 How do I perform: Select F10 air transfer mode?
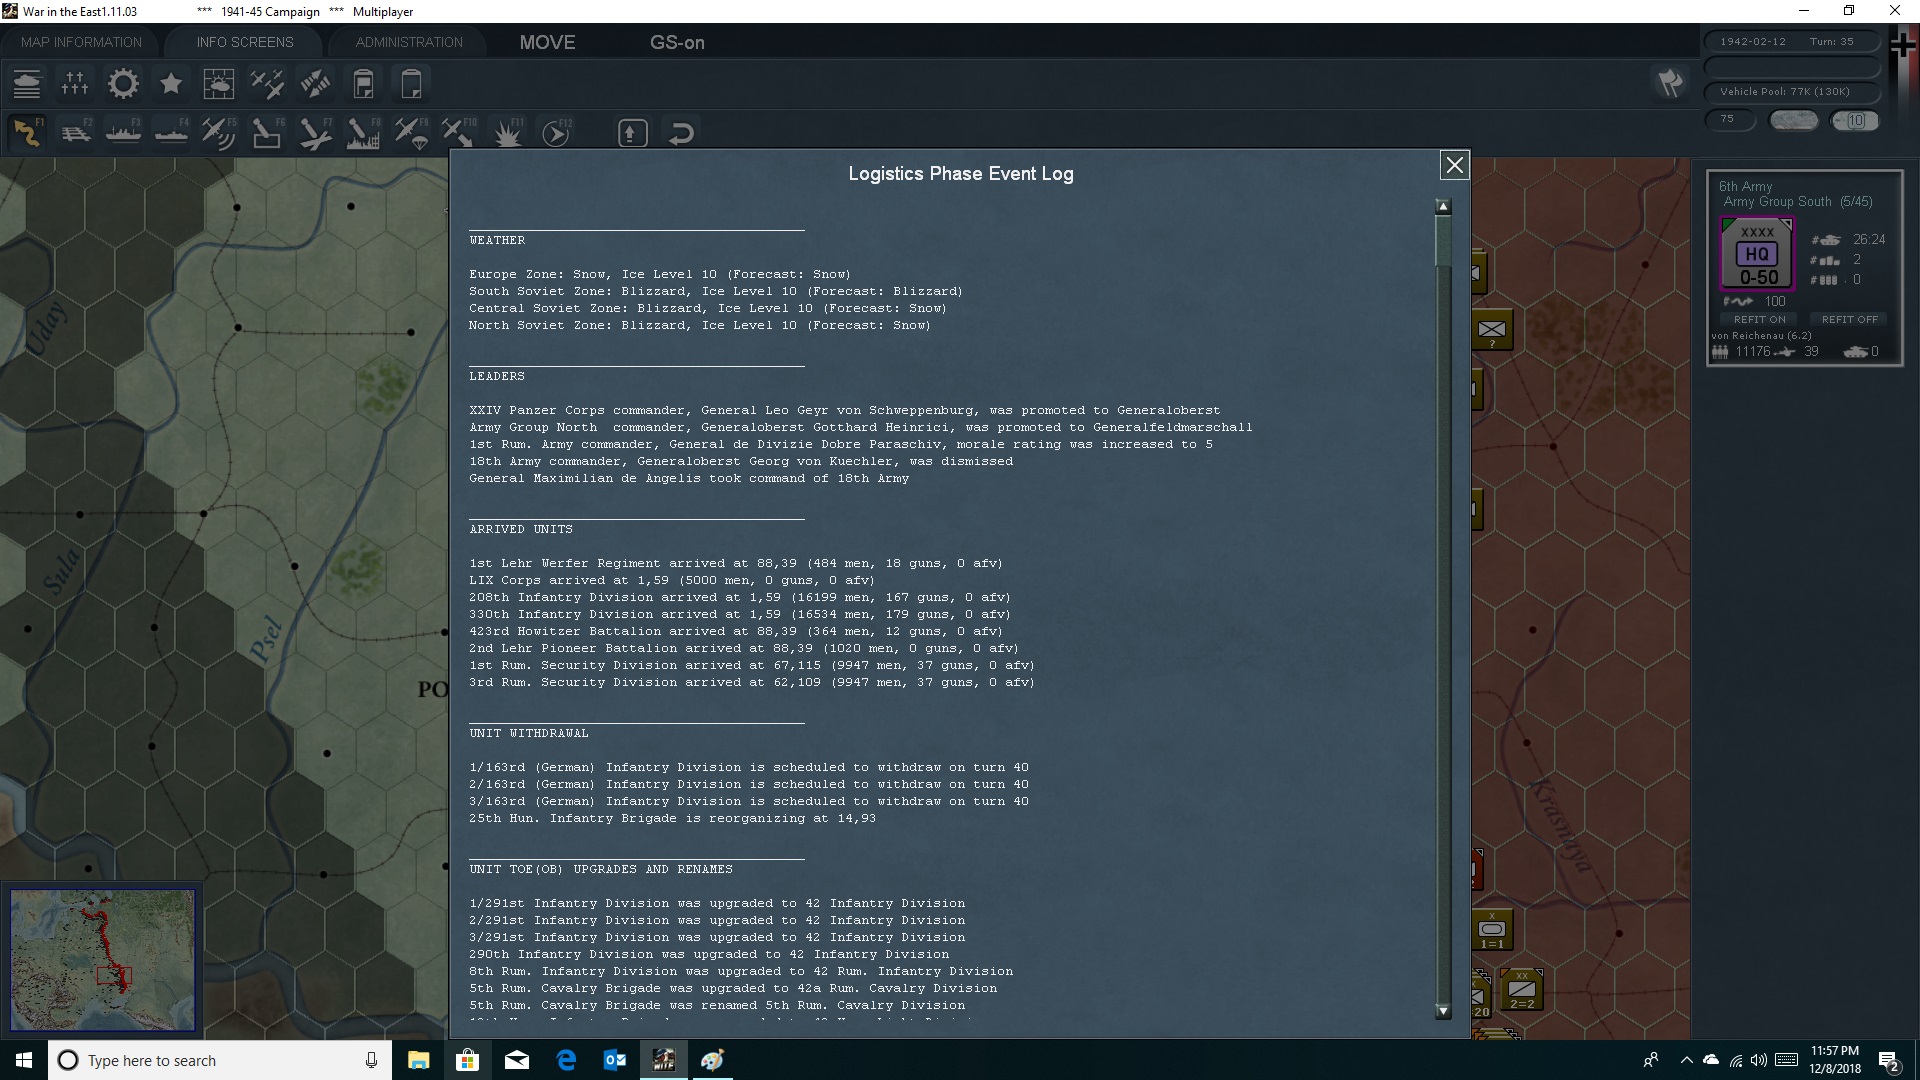[459, 133]
